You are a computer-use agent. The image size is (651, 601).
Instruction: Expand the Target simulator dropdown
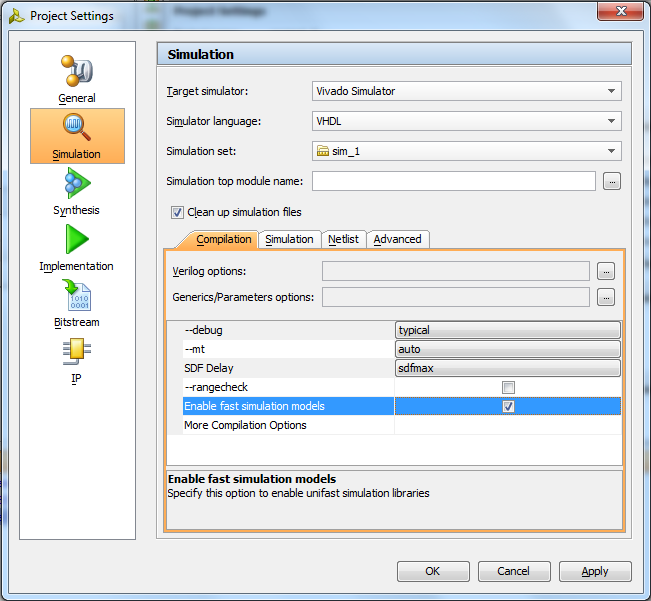click(467, 91)
